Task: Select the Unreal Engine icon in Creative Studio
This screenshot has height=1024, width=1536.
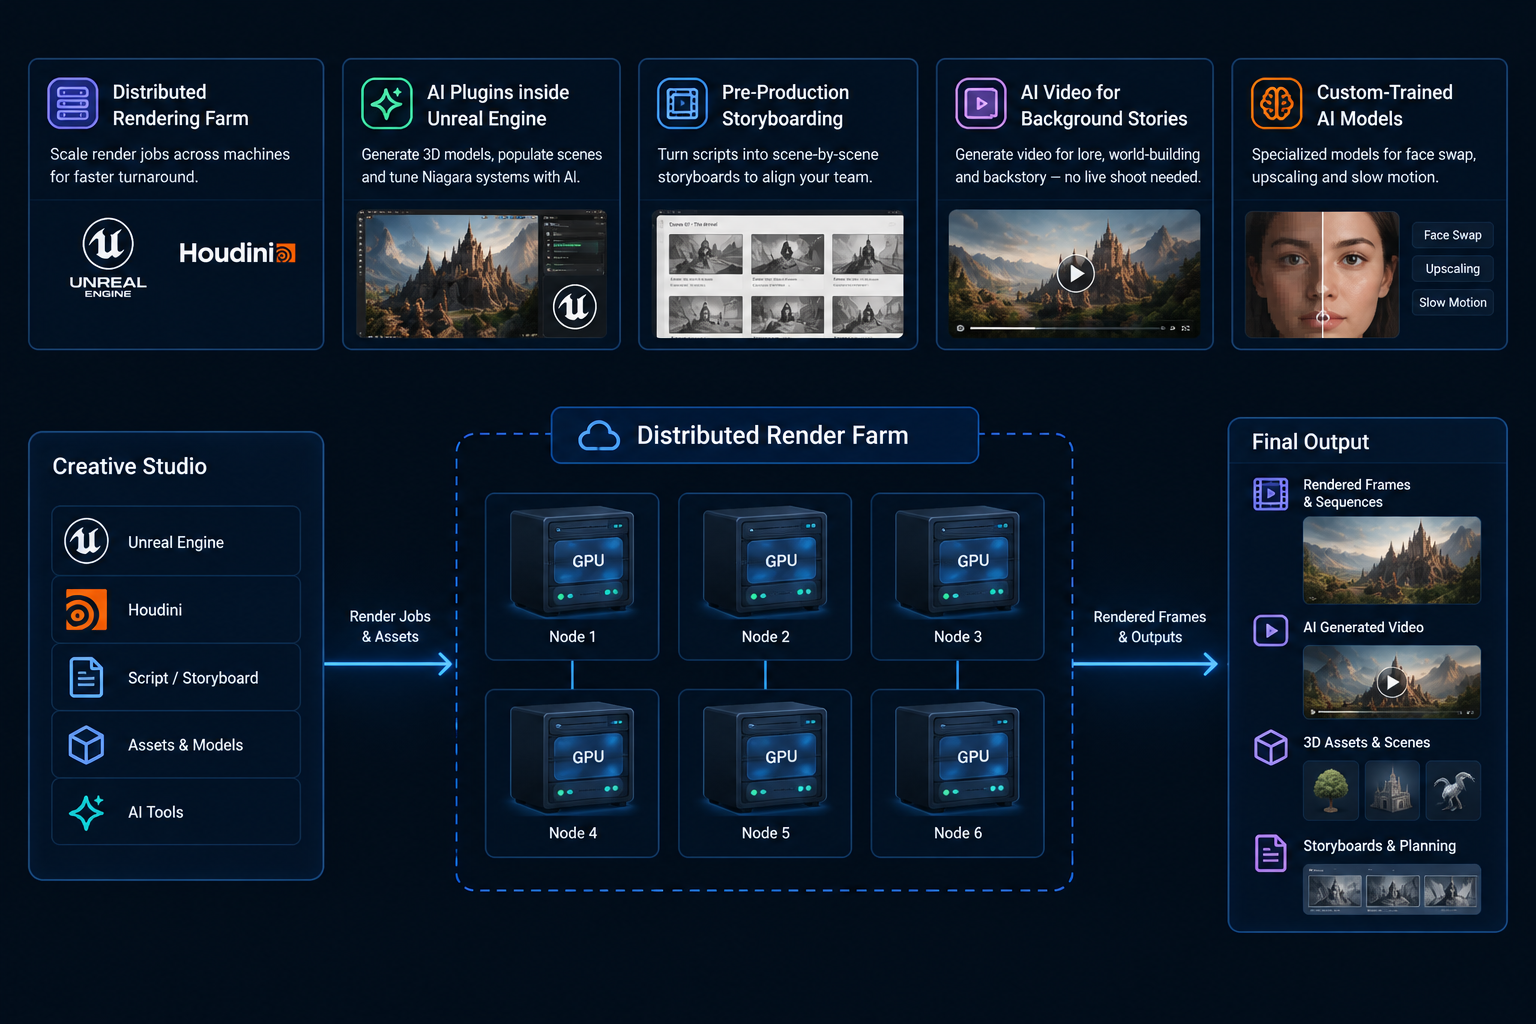Action: point(87,541)
